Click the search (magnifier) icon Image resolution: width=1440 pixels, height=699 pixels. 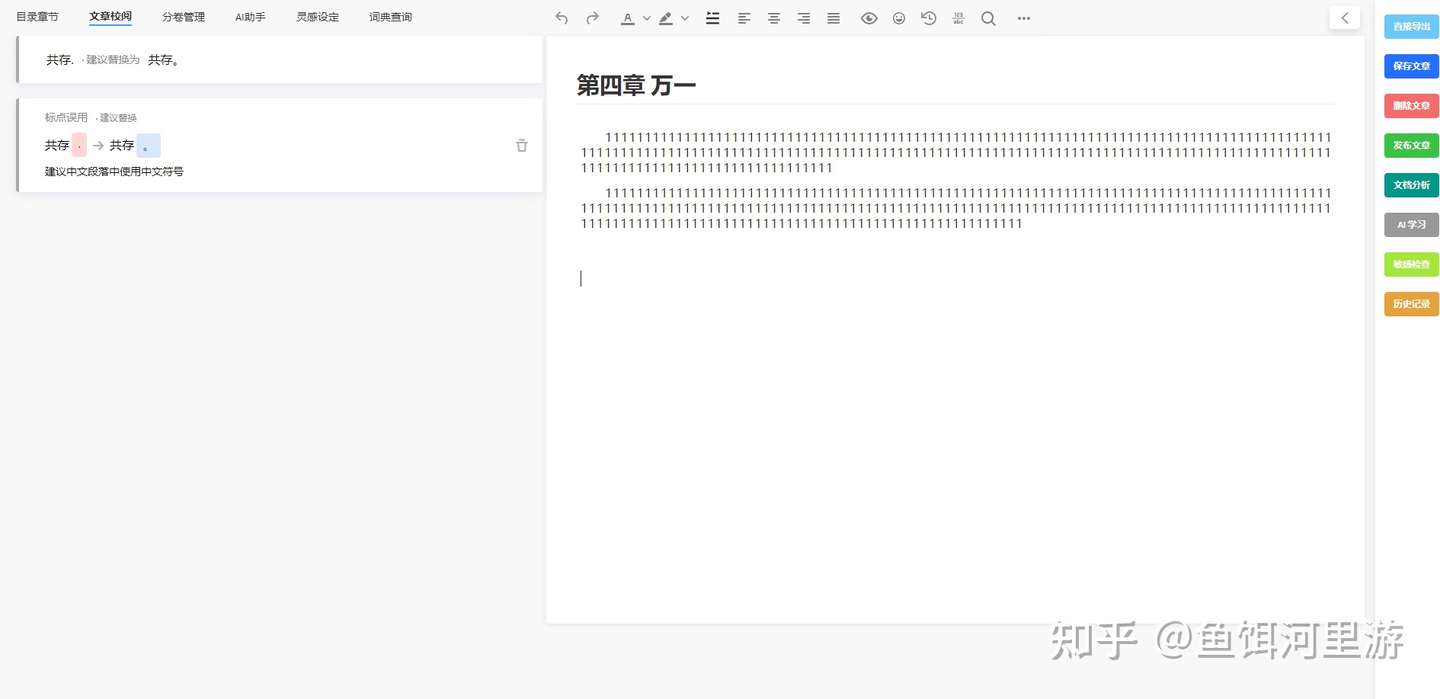[x=988, y=18]
